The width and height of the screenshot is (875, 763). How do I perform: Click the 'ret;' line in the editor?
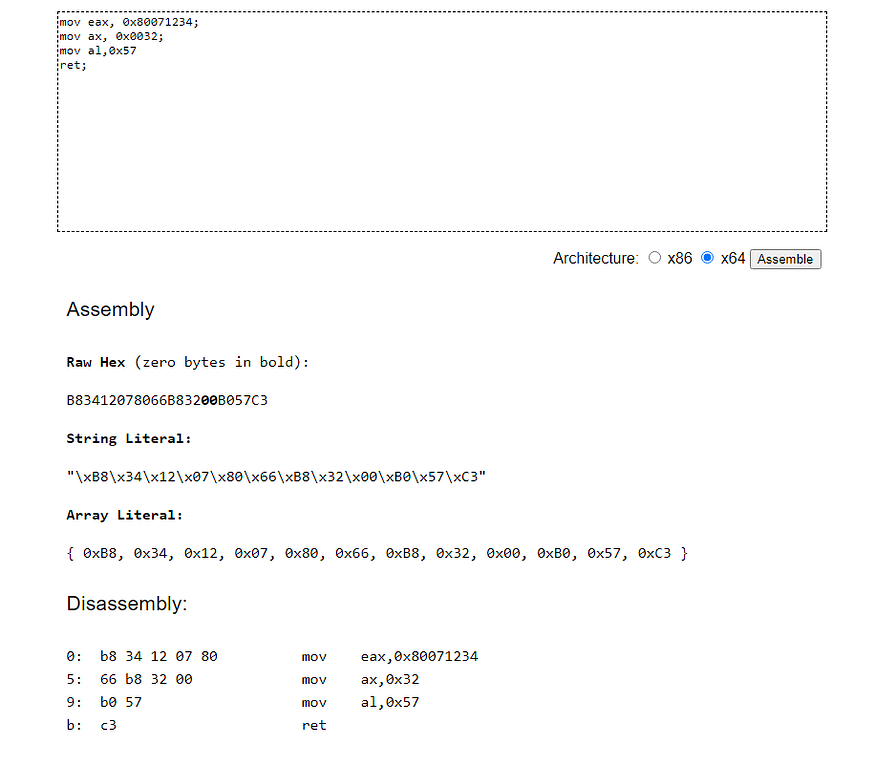point(73,65)
